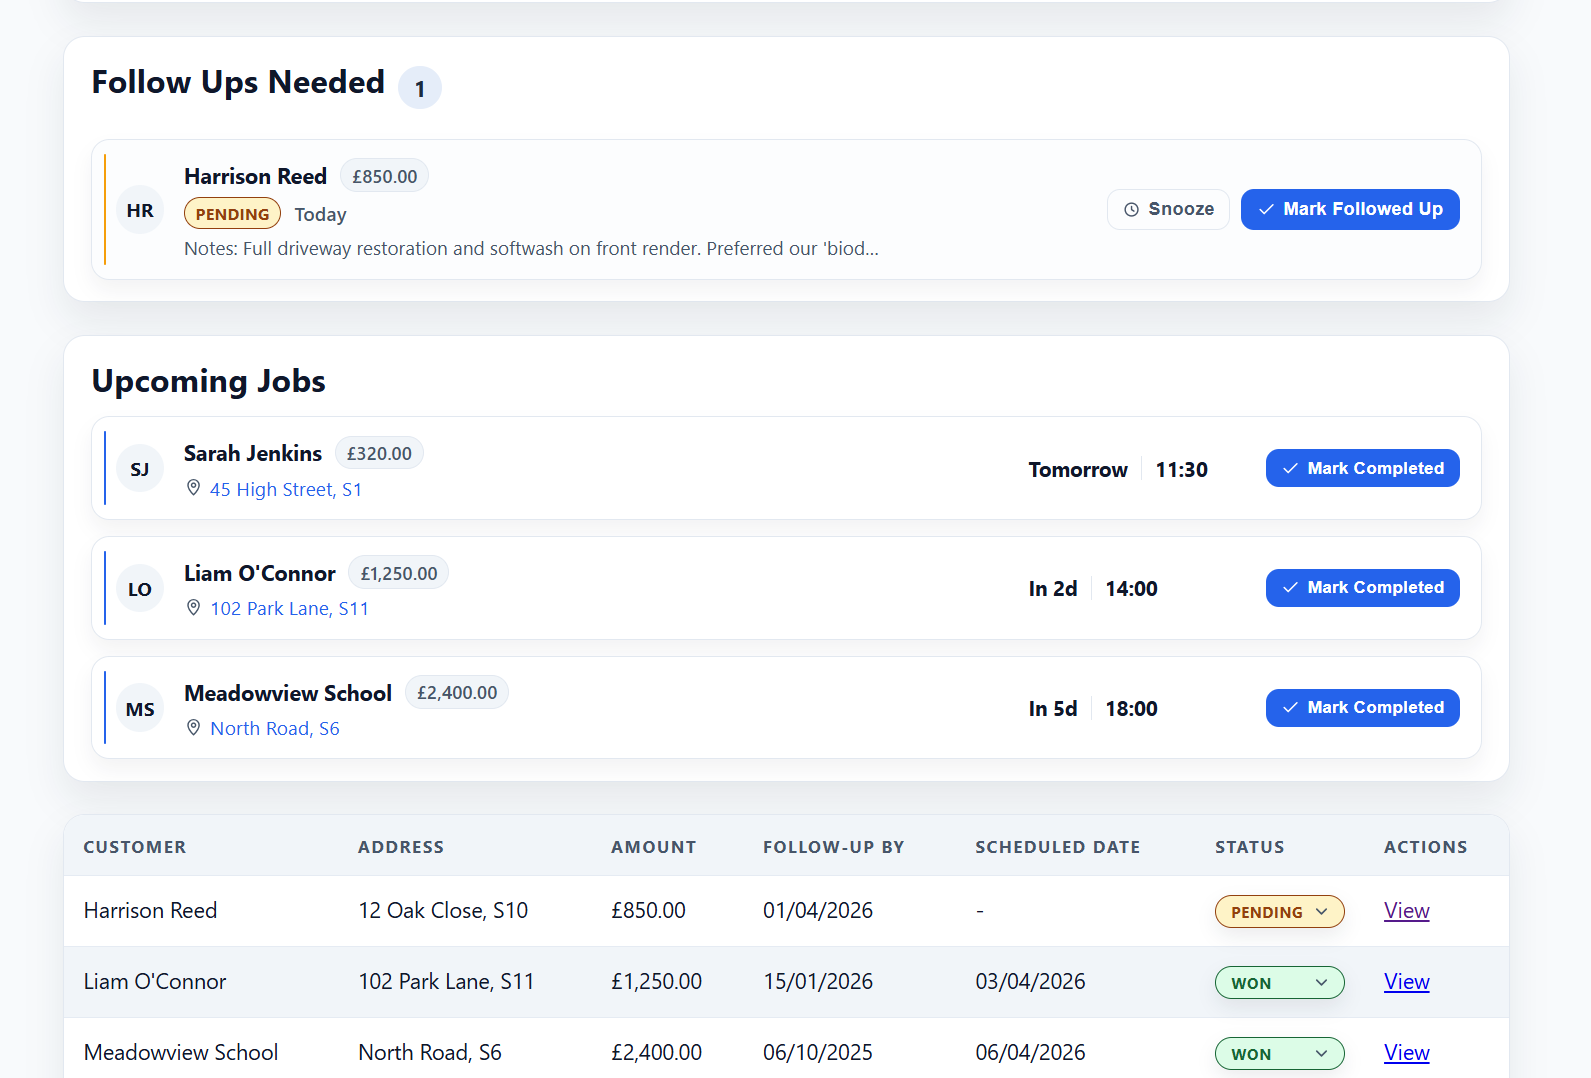View Meadowview School quote details
Screen dimensions: 1591x1078
(x=1406, y=1053)
